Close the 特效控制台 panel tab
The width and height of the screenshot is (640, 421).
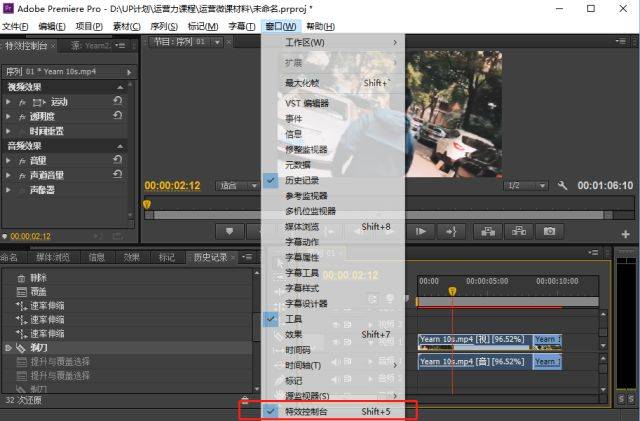point(53,45)
